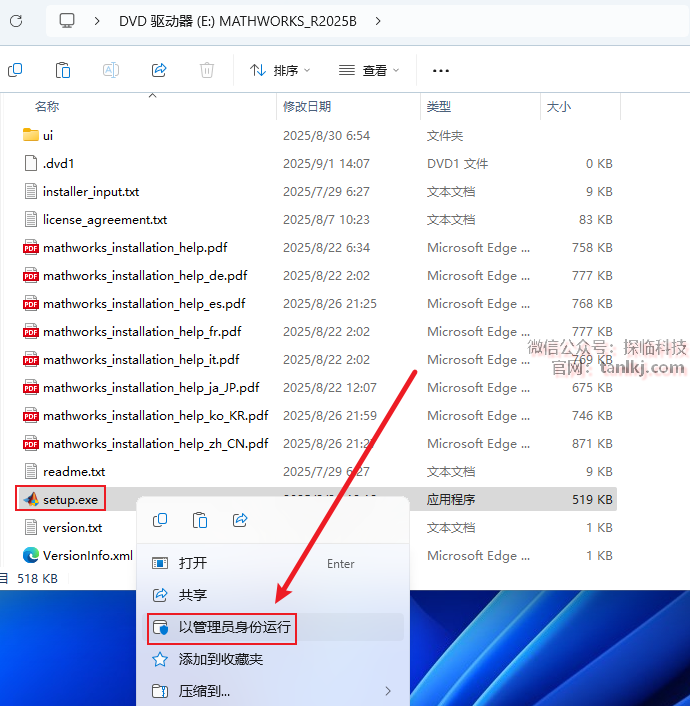This screenshot has width=690, height=706.
Task: Click the installer_input.txt file name
Action: (x=91, y=192)
